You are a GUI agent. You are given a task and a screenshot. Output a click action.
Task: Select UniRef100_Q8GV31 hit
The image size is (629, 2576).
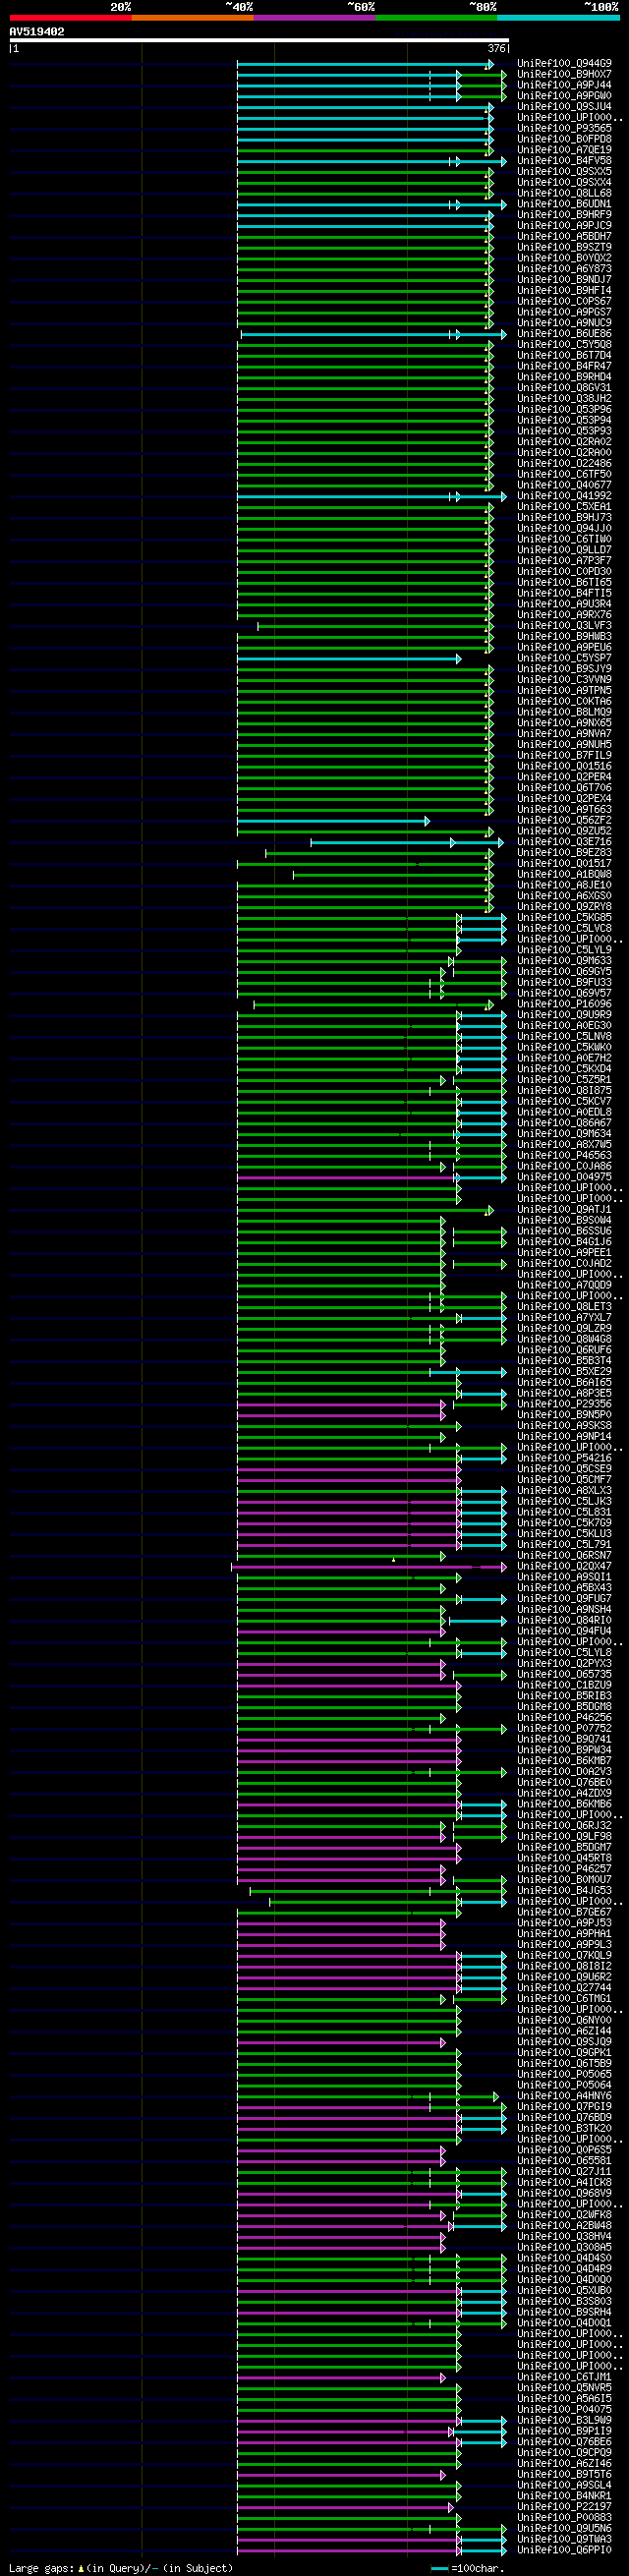coord(564,388)
